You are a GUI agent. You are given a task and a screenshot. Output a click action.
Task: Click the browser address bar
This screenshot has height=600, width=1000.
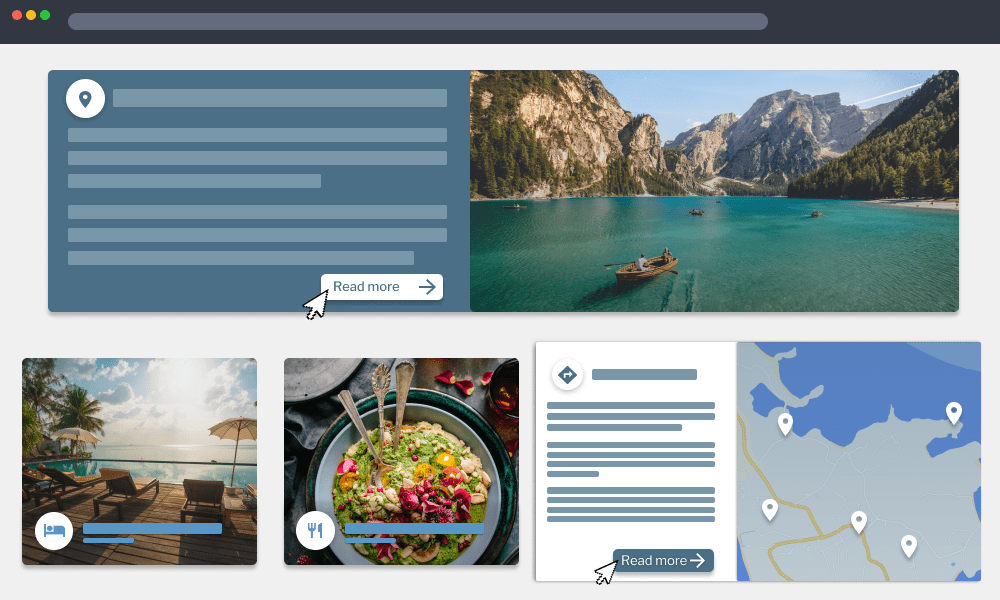[x=417, y=21]
